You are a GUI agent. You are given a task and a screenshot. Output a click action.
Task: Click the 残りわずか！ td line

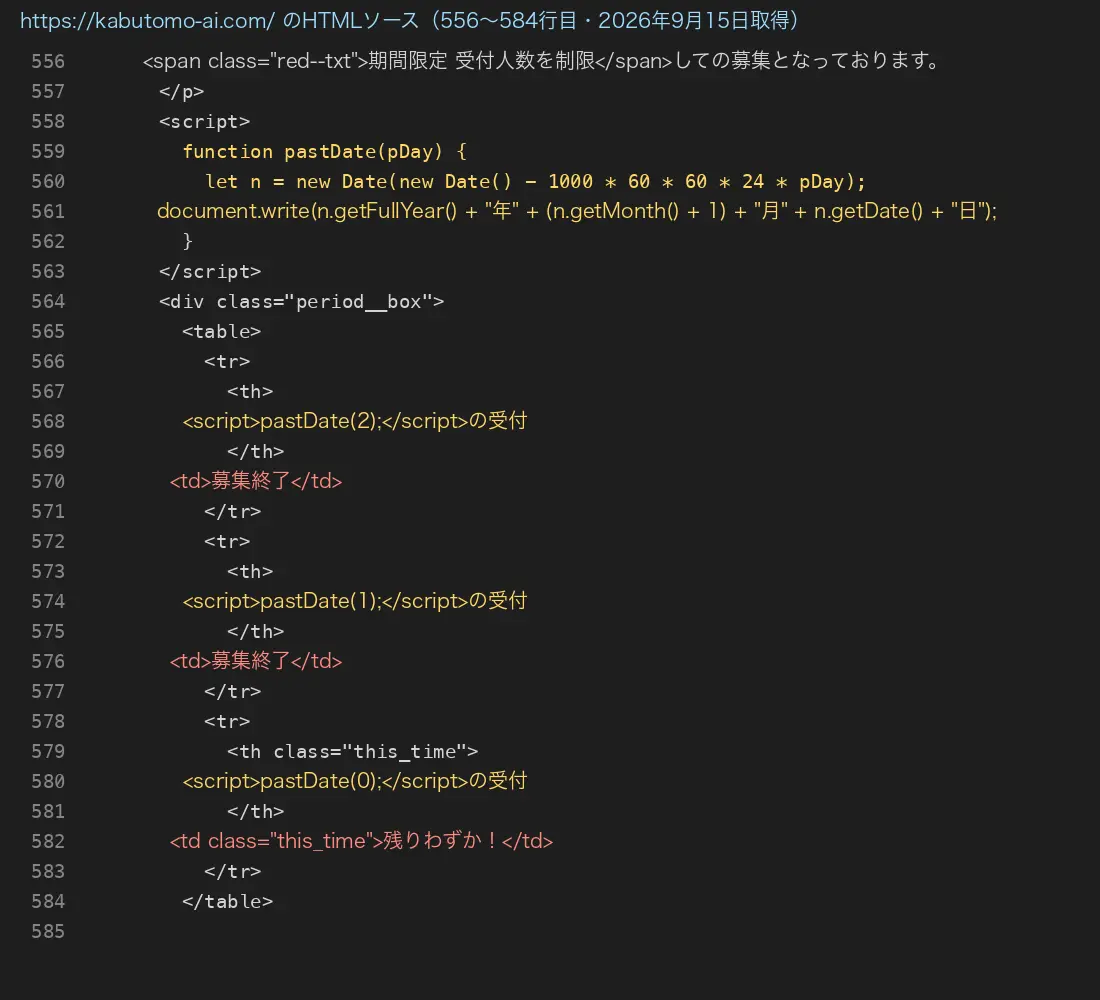point(361,841)
